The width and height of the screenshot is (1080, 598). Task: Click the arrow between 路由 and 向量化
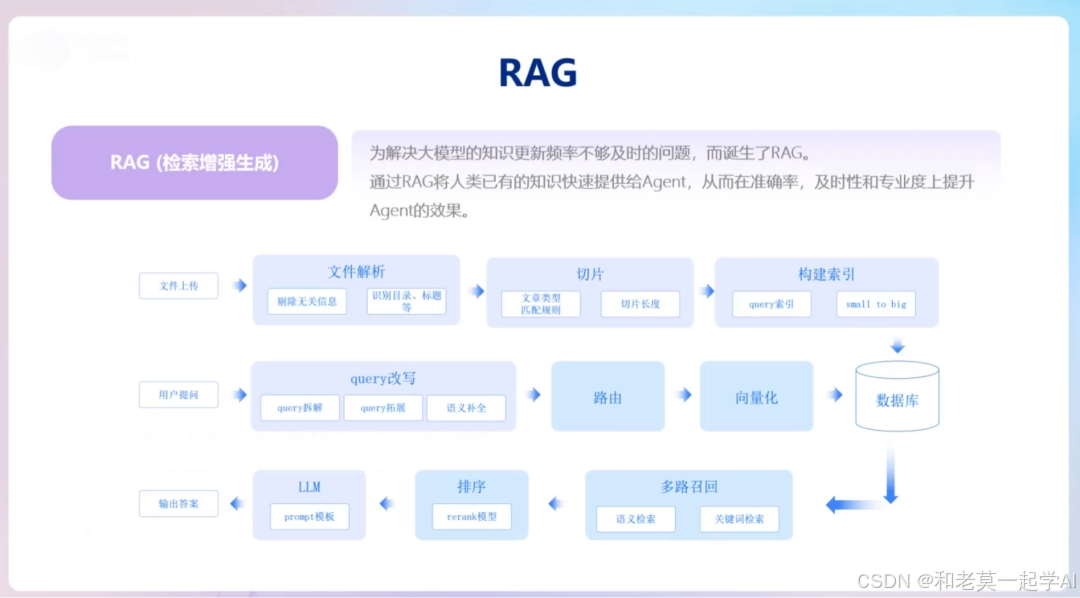(x=683, y=396)
